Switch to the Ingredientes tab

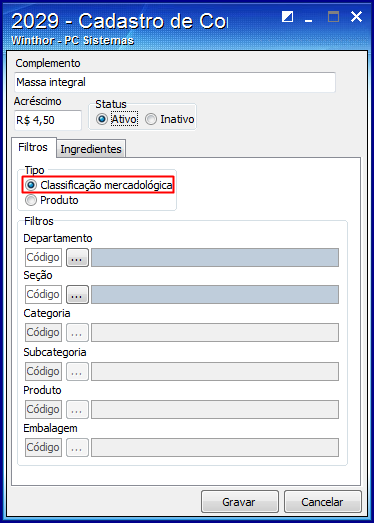[91, 149]
